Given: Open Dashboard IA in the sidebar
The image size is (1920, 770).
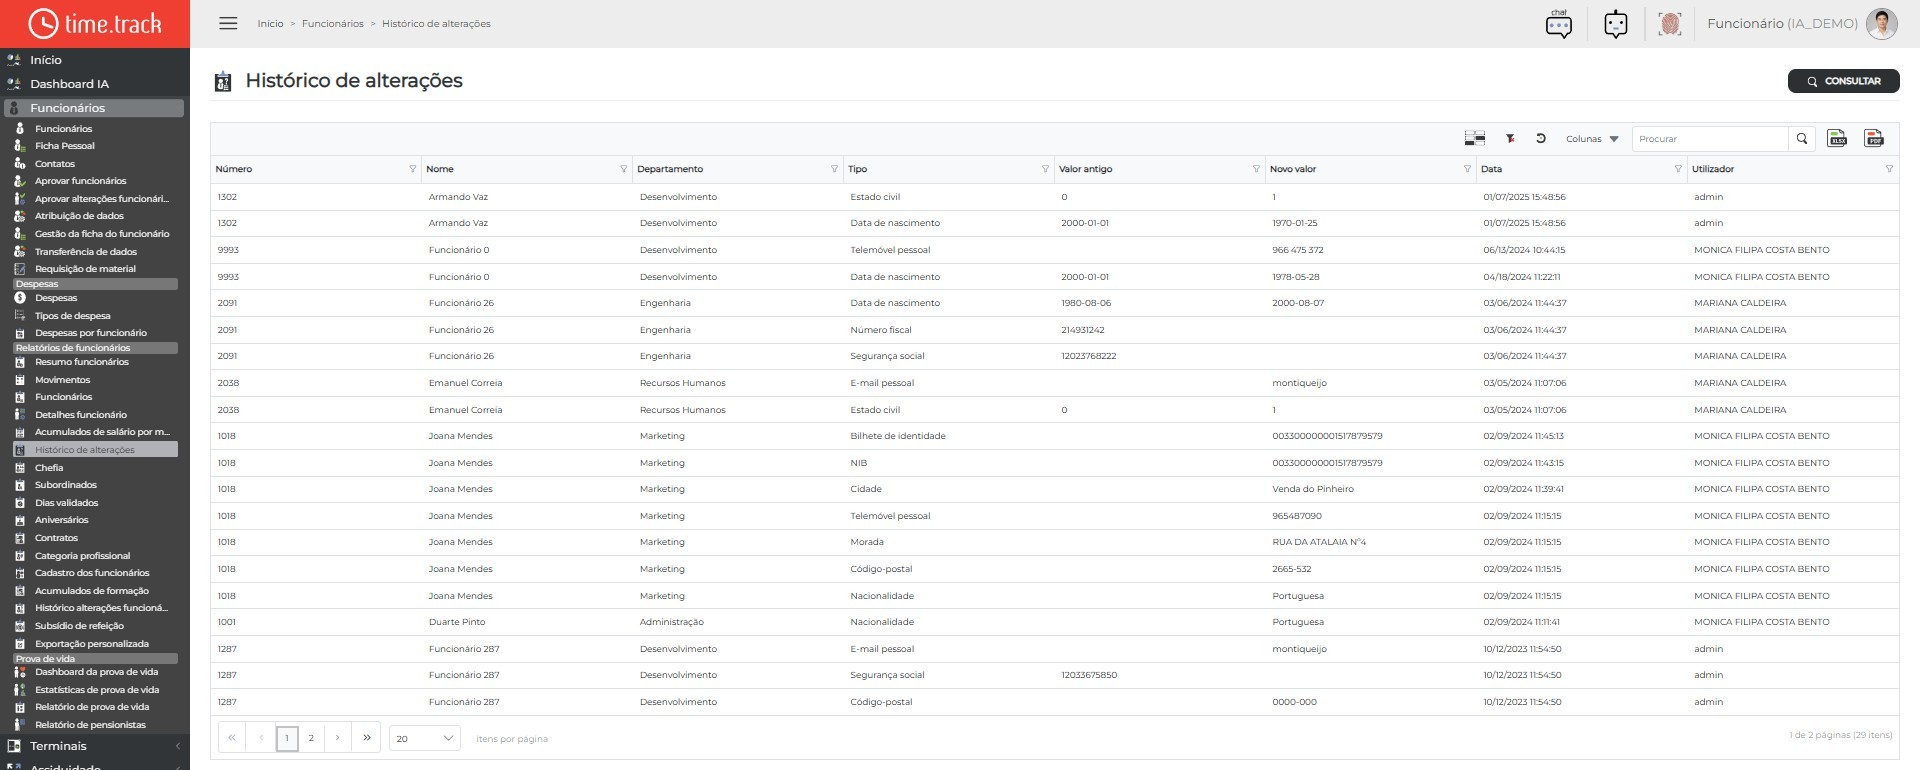Looking at the screenshot, I should coord(69,84).
